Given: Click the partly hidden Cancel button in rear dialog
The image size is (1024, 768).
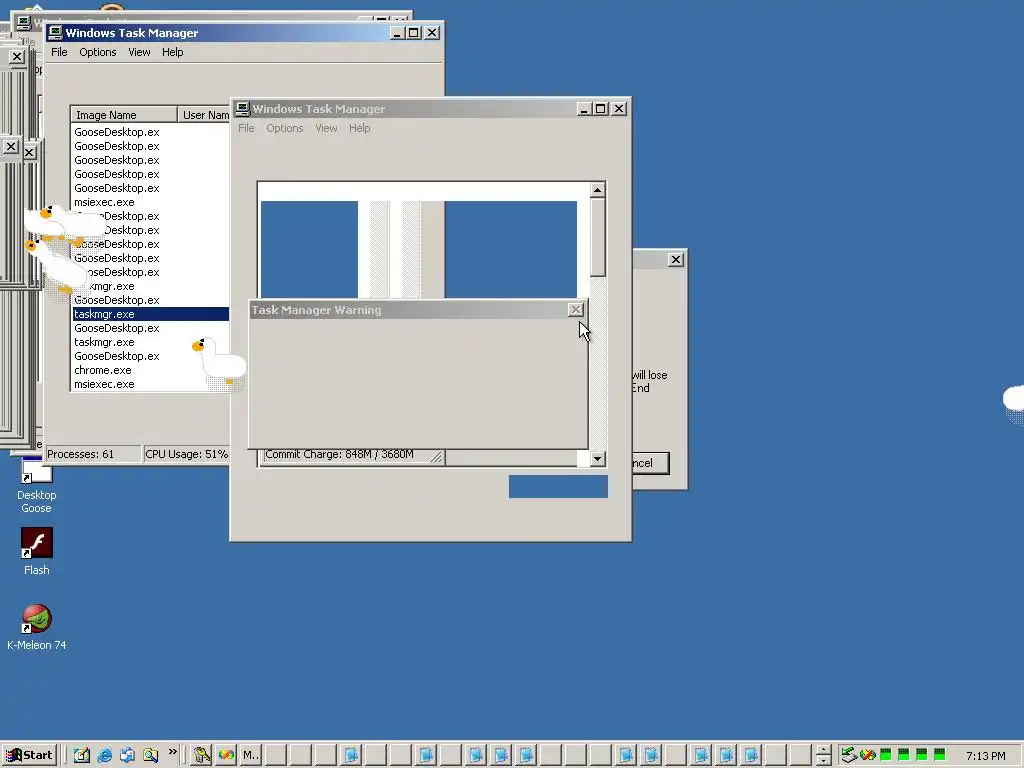Looking at the screenshot, I should click(650, 463).
